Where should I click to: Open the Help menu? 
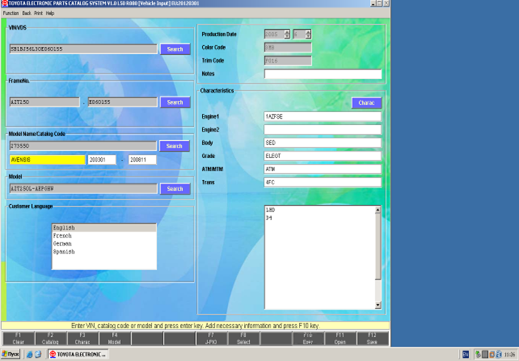click(x=50, y=13)
